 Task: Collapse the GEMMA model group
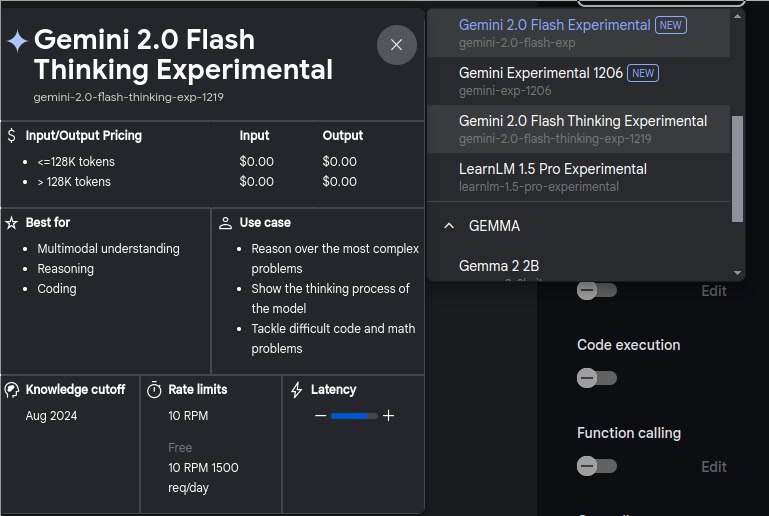click(449, 226)
